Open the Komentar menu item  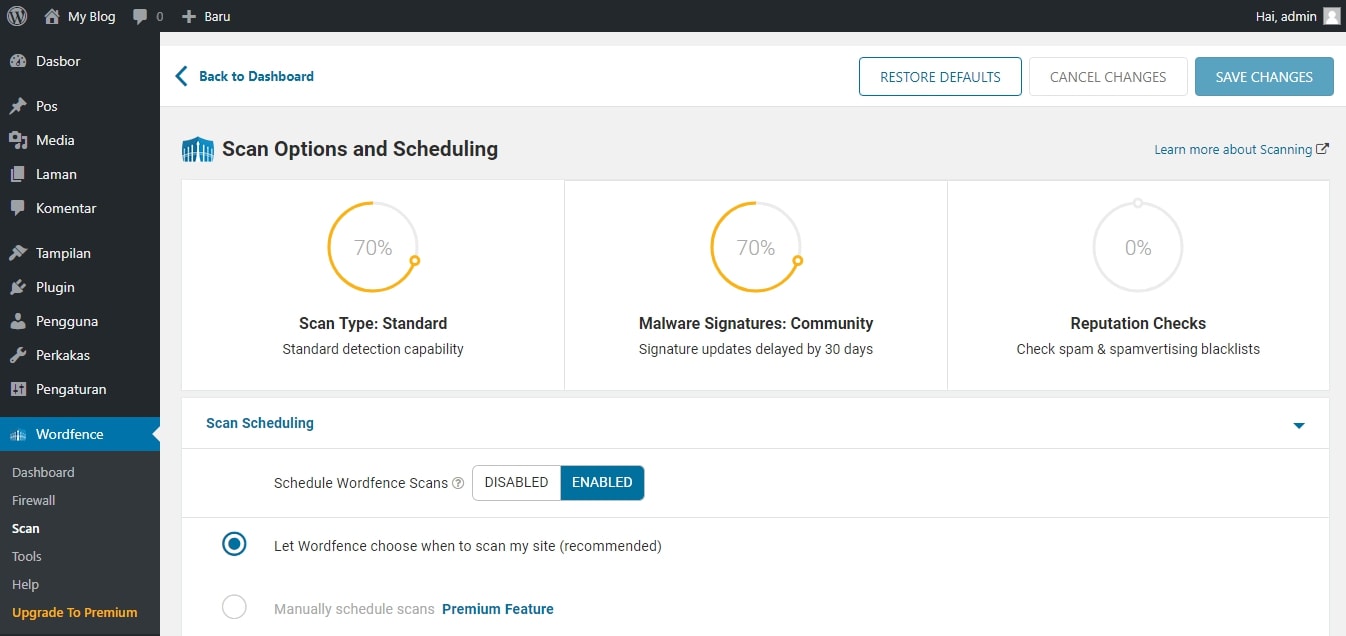(80, 208)
